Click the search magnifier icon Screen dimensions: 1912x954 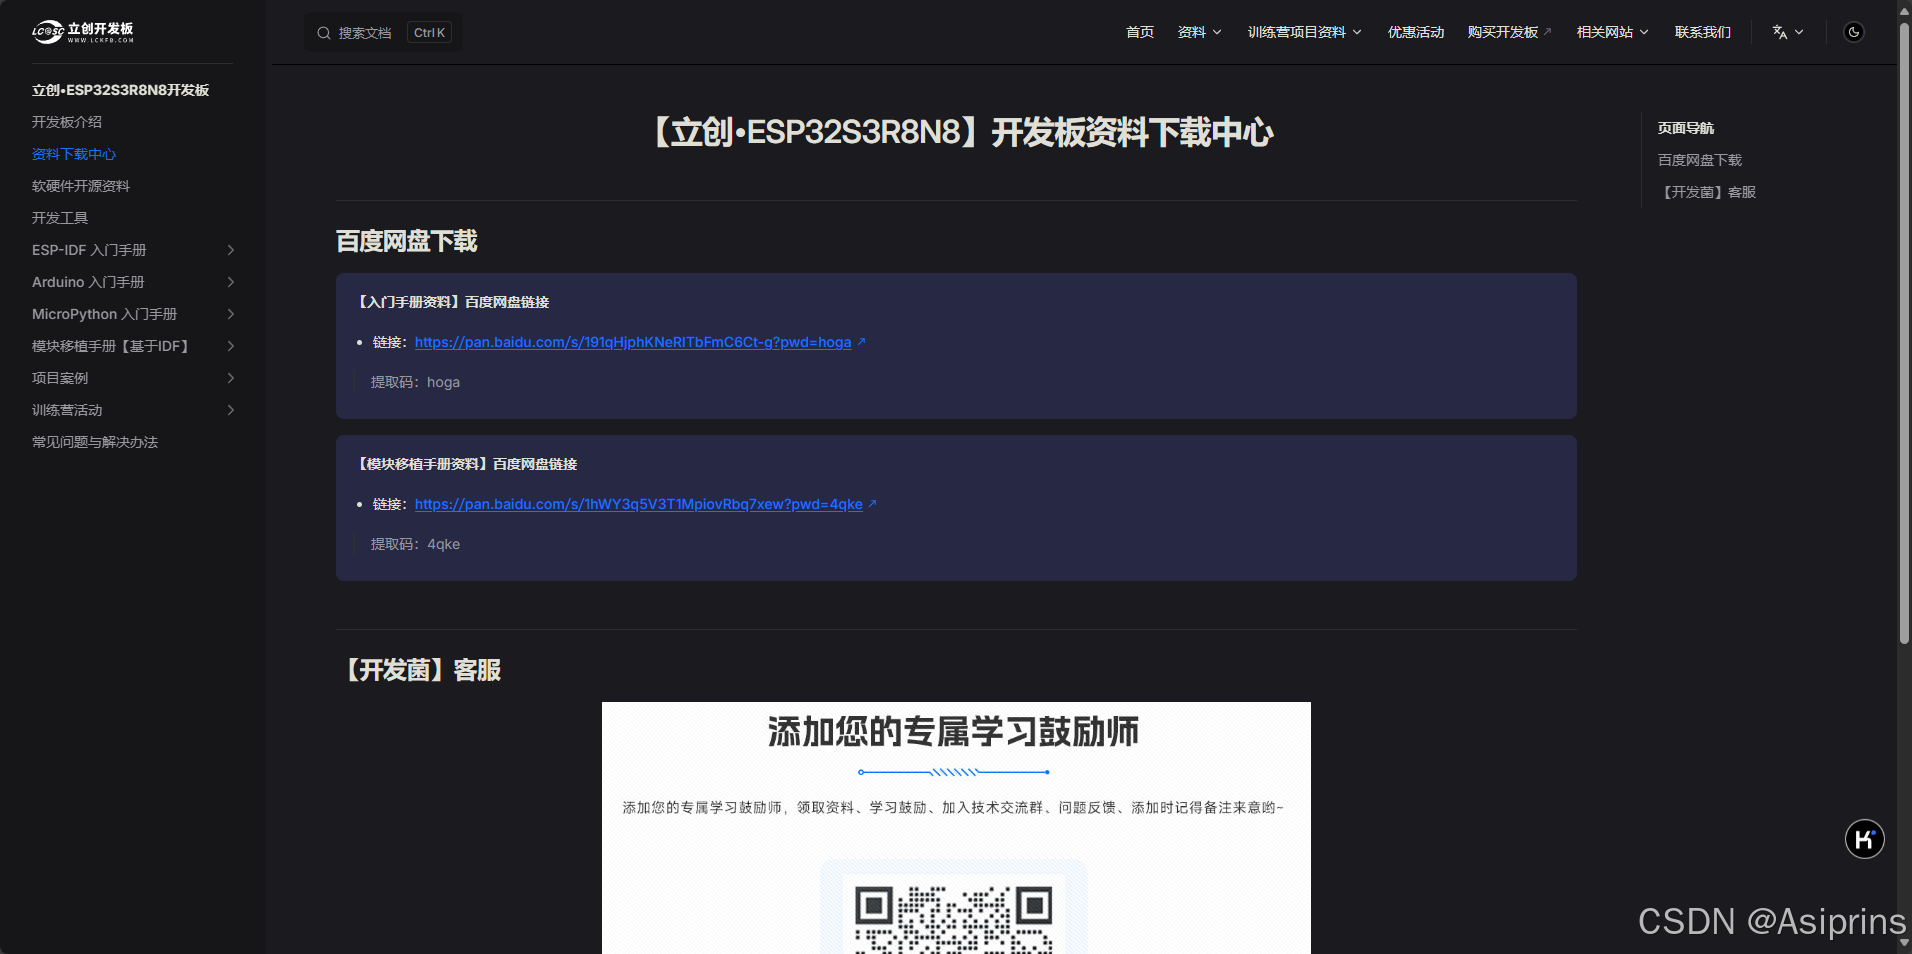pos(322,32)
